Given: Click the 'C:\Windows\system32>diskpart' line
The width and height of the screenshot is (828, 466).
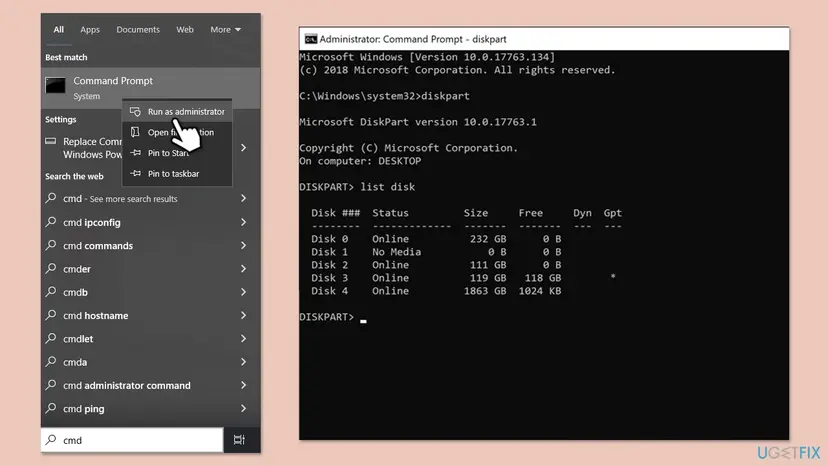Looking at the screenshot, I should pyautogui.click(x=384, y=96).
